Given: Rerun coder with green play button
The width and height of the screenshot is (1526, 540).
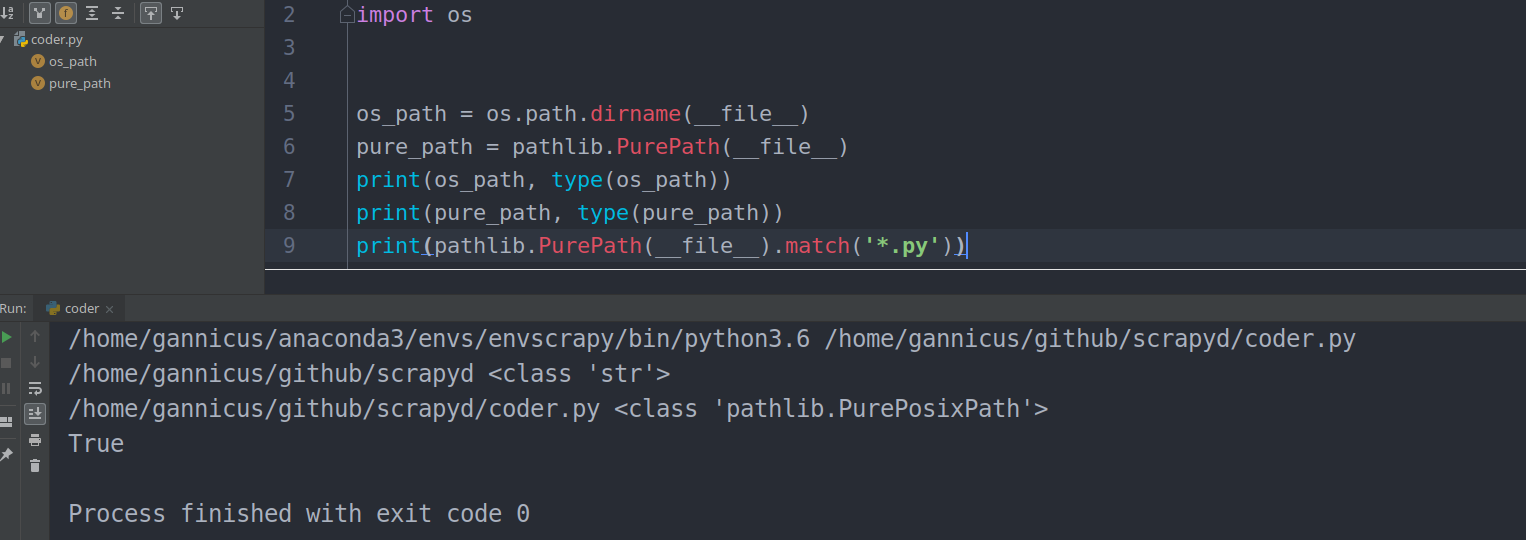Looking at the screenshot, I should (7, 338).
